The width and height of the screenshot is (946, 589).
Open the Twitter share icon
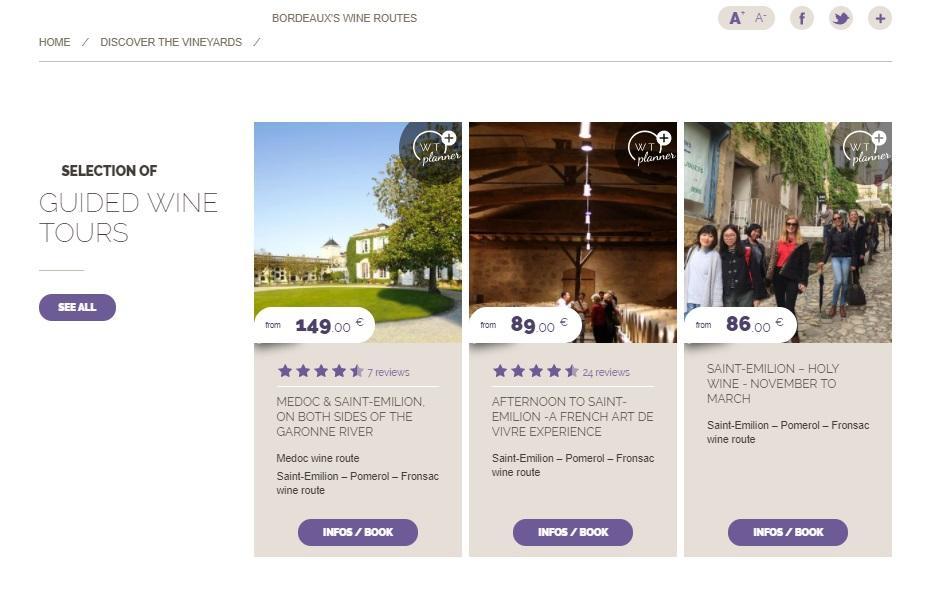click(x=841, y=18)
